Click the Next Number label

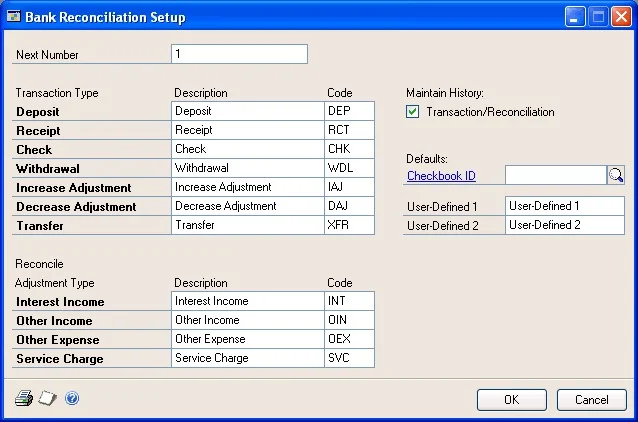coord(47,55)
